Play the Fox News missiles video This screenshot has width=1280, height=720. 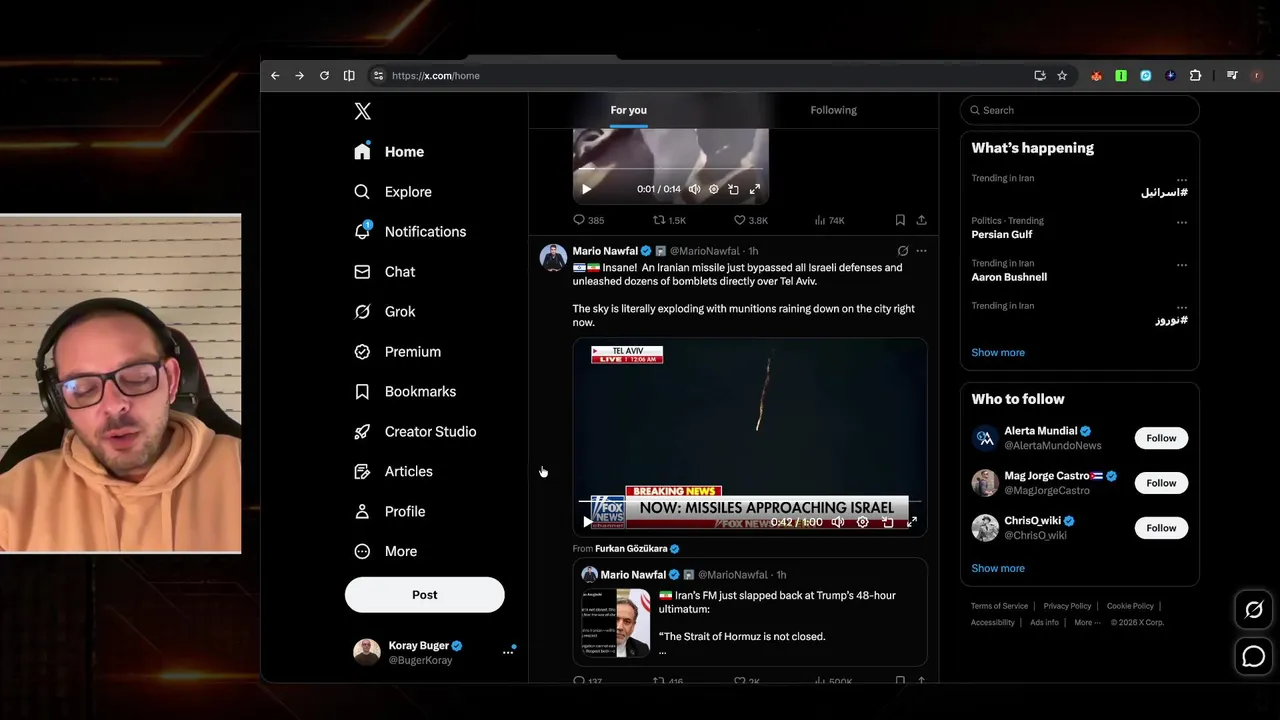587,522
